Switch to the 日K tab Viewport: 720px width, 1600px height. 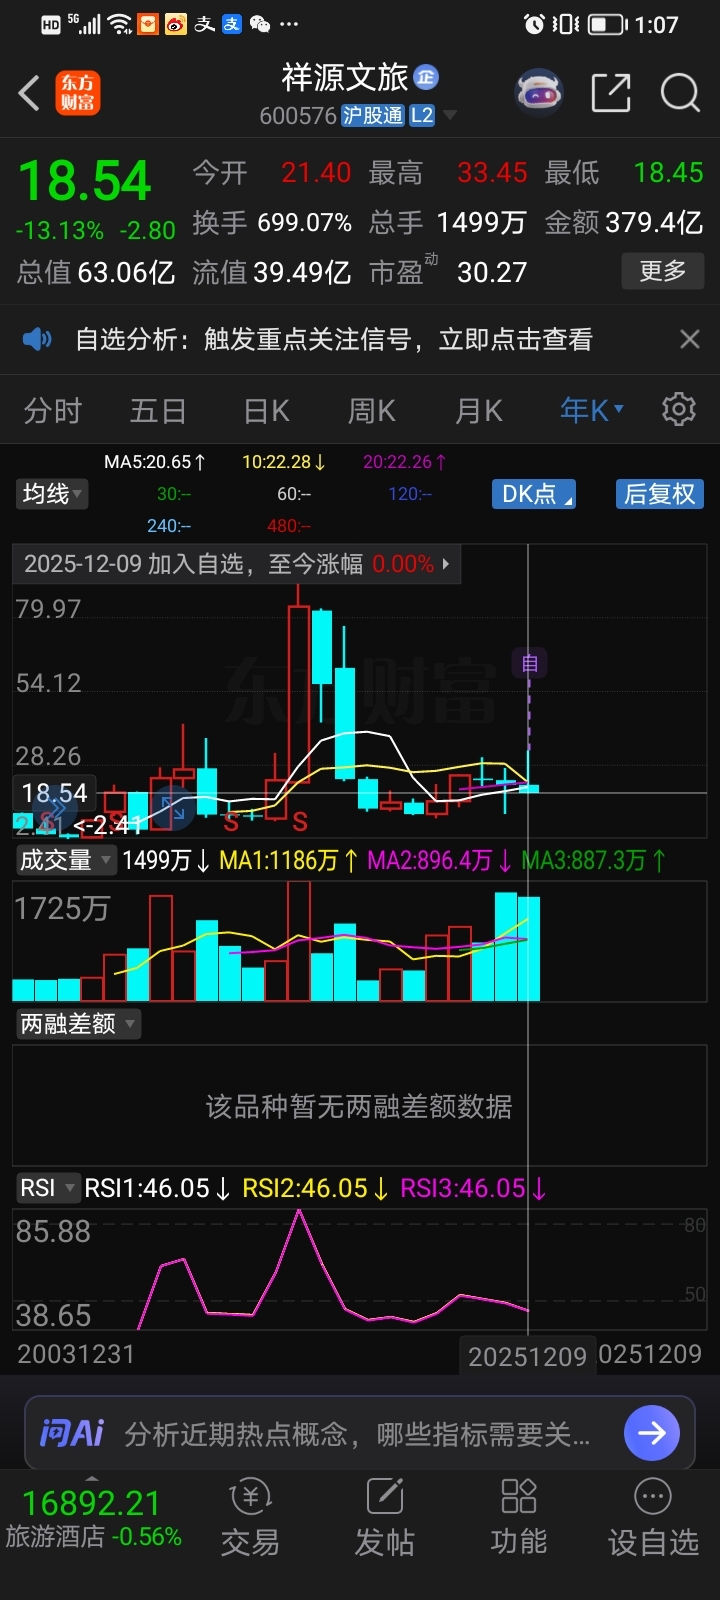(x=267, y=411)
